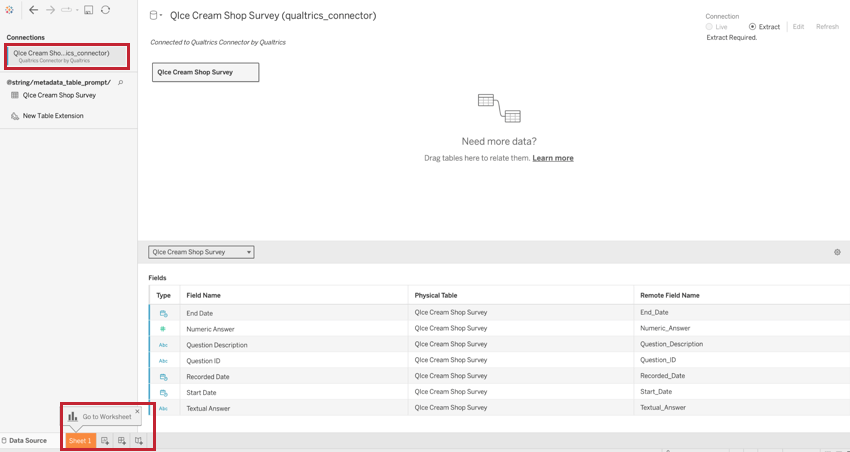Click the Textual_Answer remote field name
Image resolution: width=850 pixels, height=452 pixels.
663,408
